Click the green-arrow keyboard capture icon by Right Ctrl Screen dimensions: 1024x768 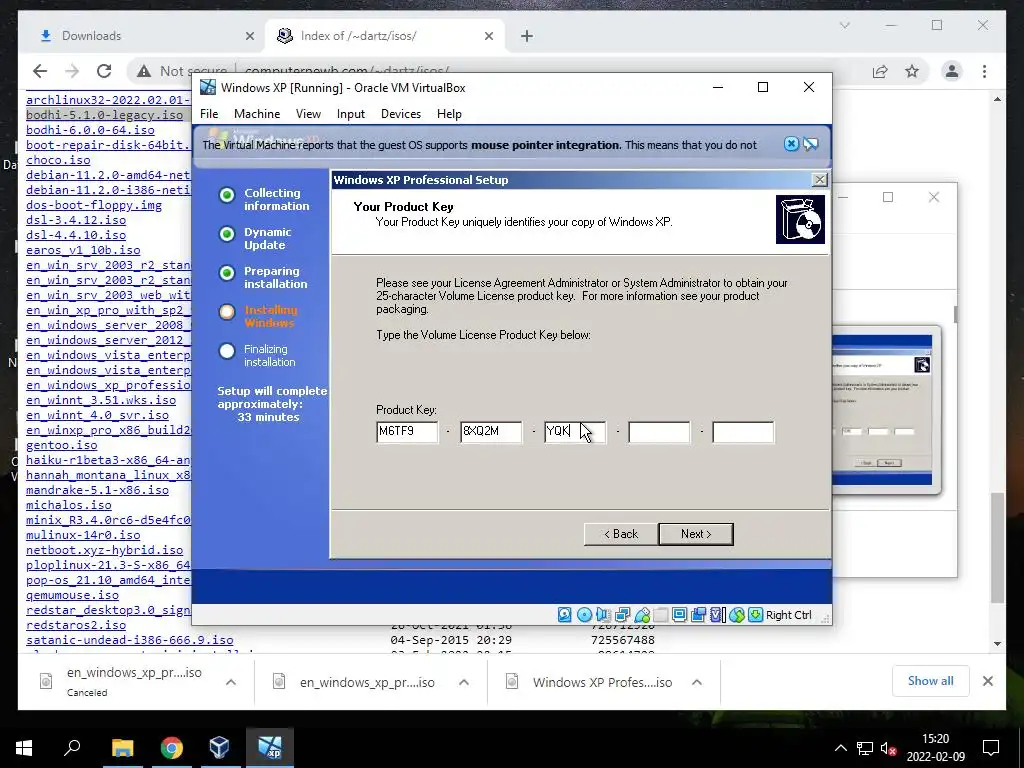click(756, 615)
